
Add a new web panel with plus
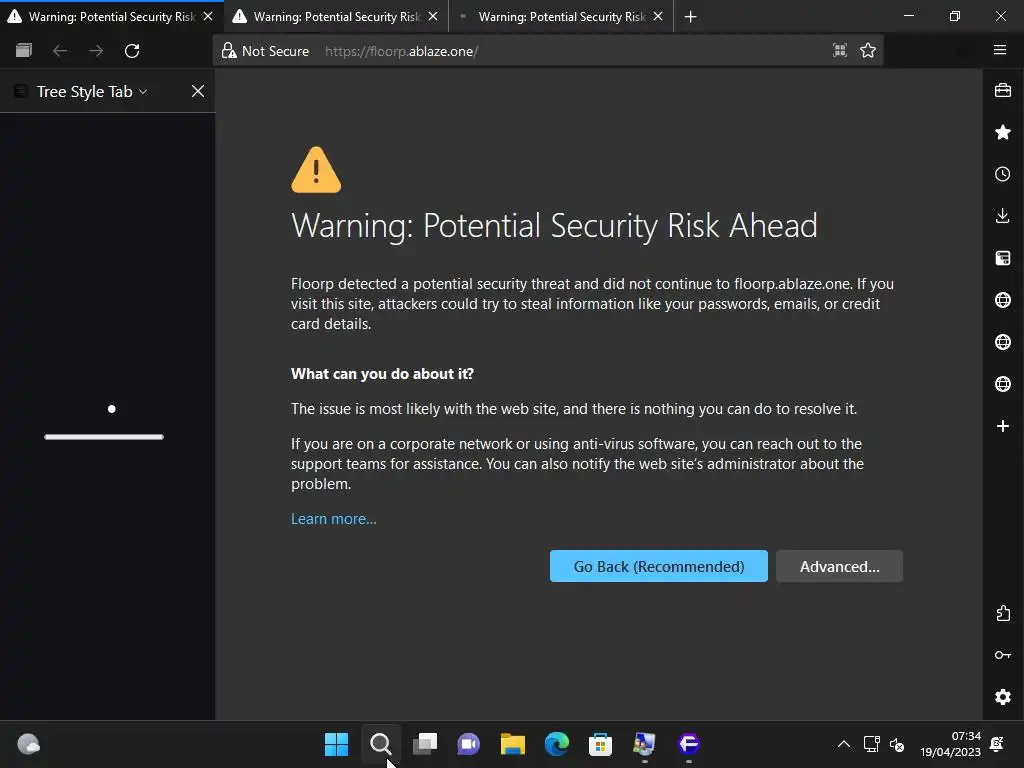pyautogui.click(x=1002, y=426)
